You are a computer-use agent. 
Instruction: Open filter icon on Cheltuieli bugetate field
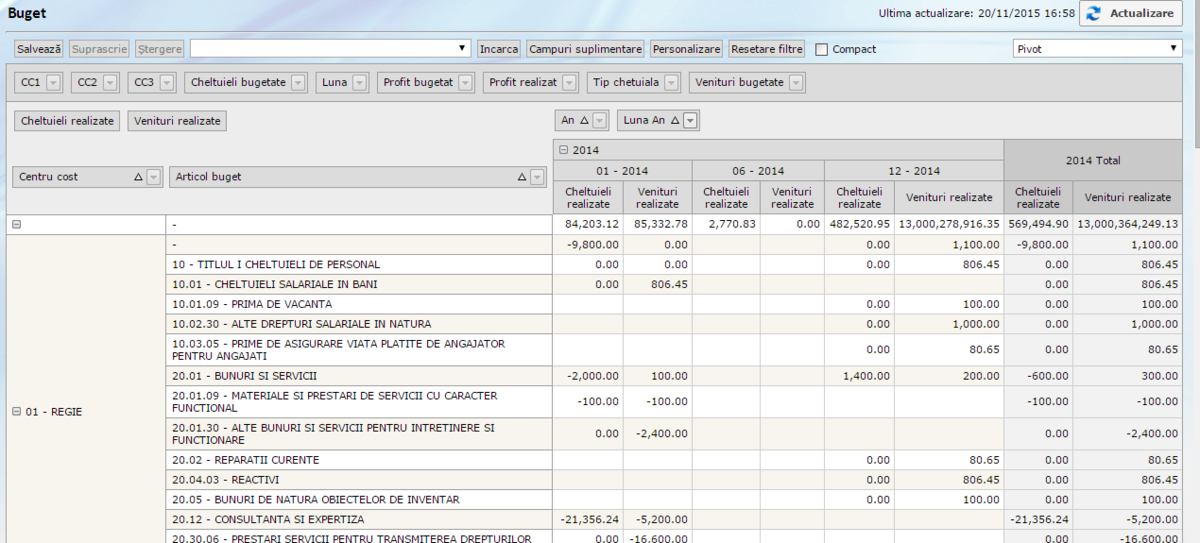coord(298,83)
